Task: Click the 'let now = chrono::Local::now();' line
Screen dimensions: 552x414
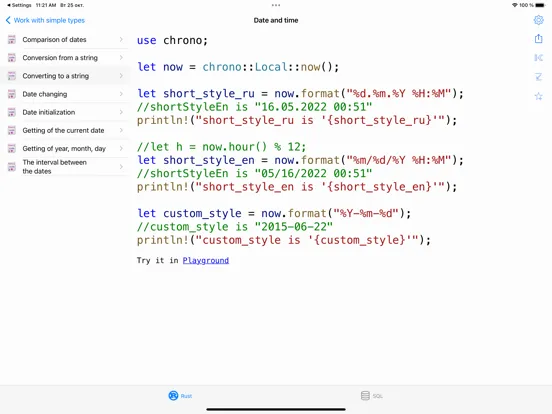Action: coord(238,67)
